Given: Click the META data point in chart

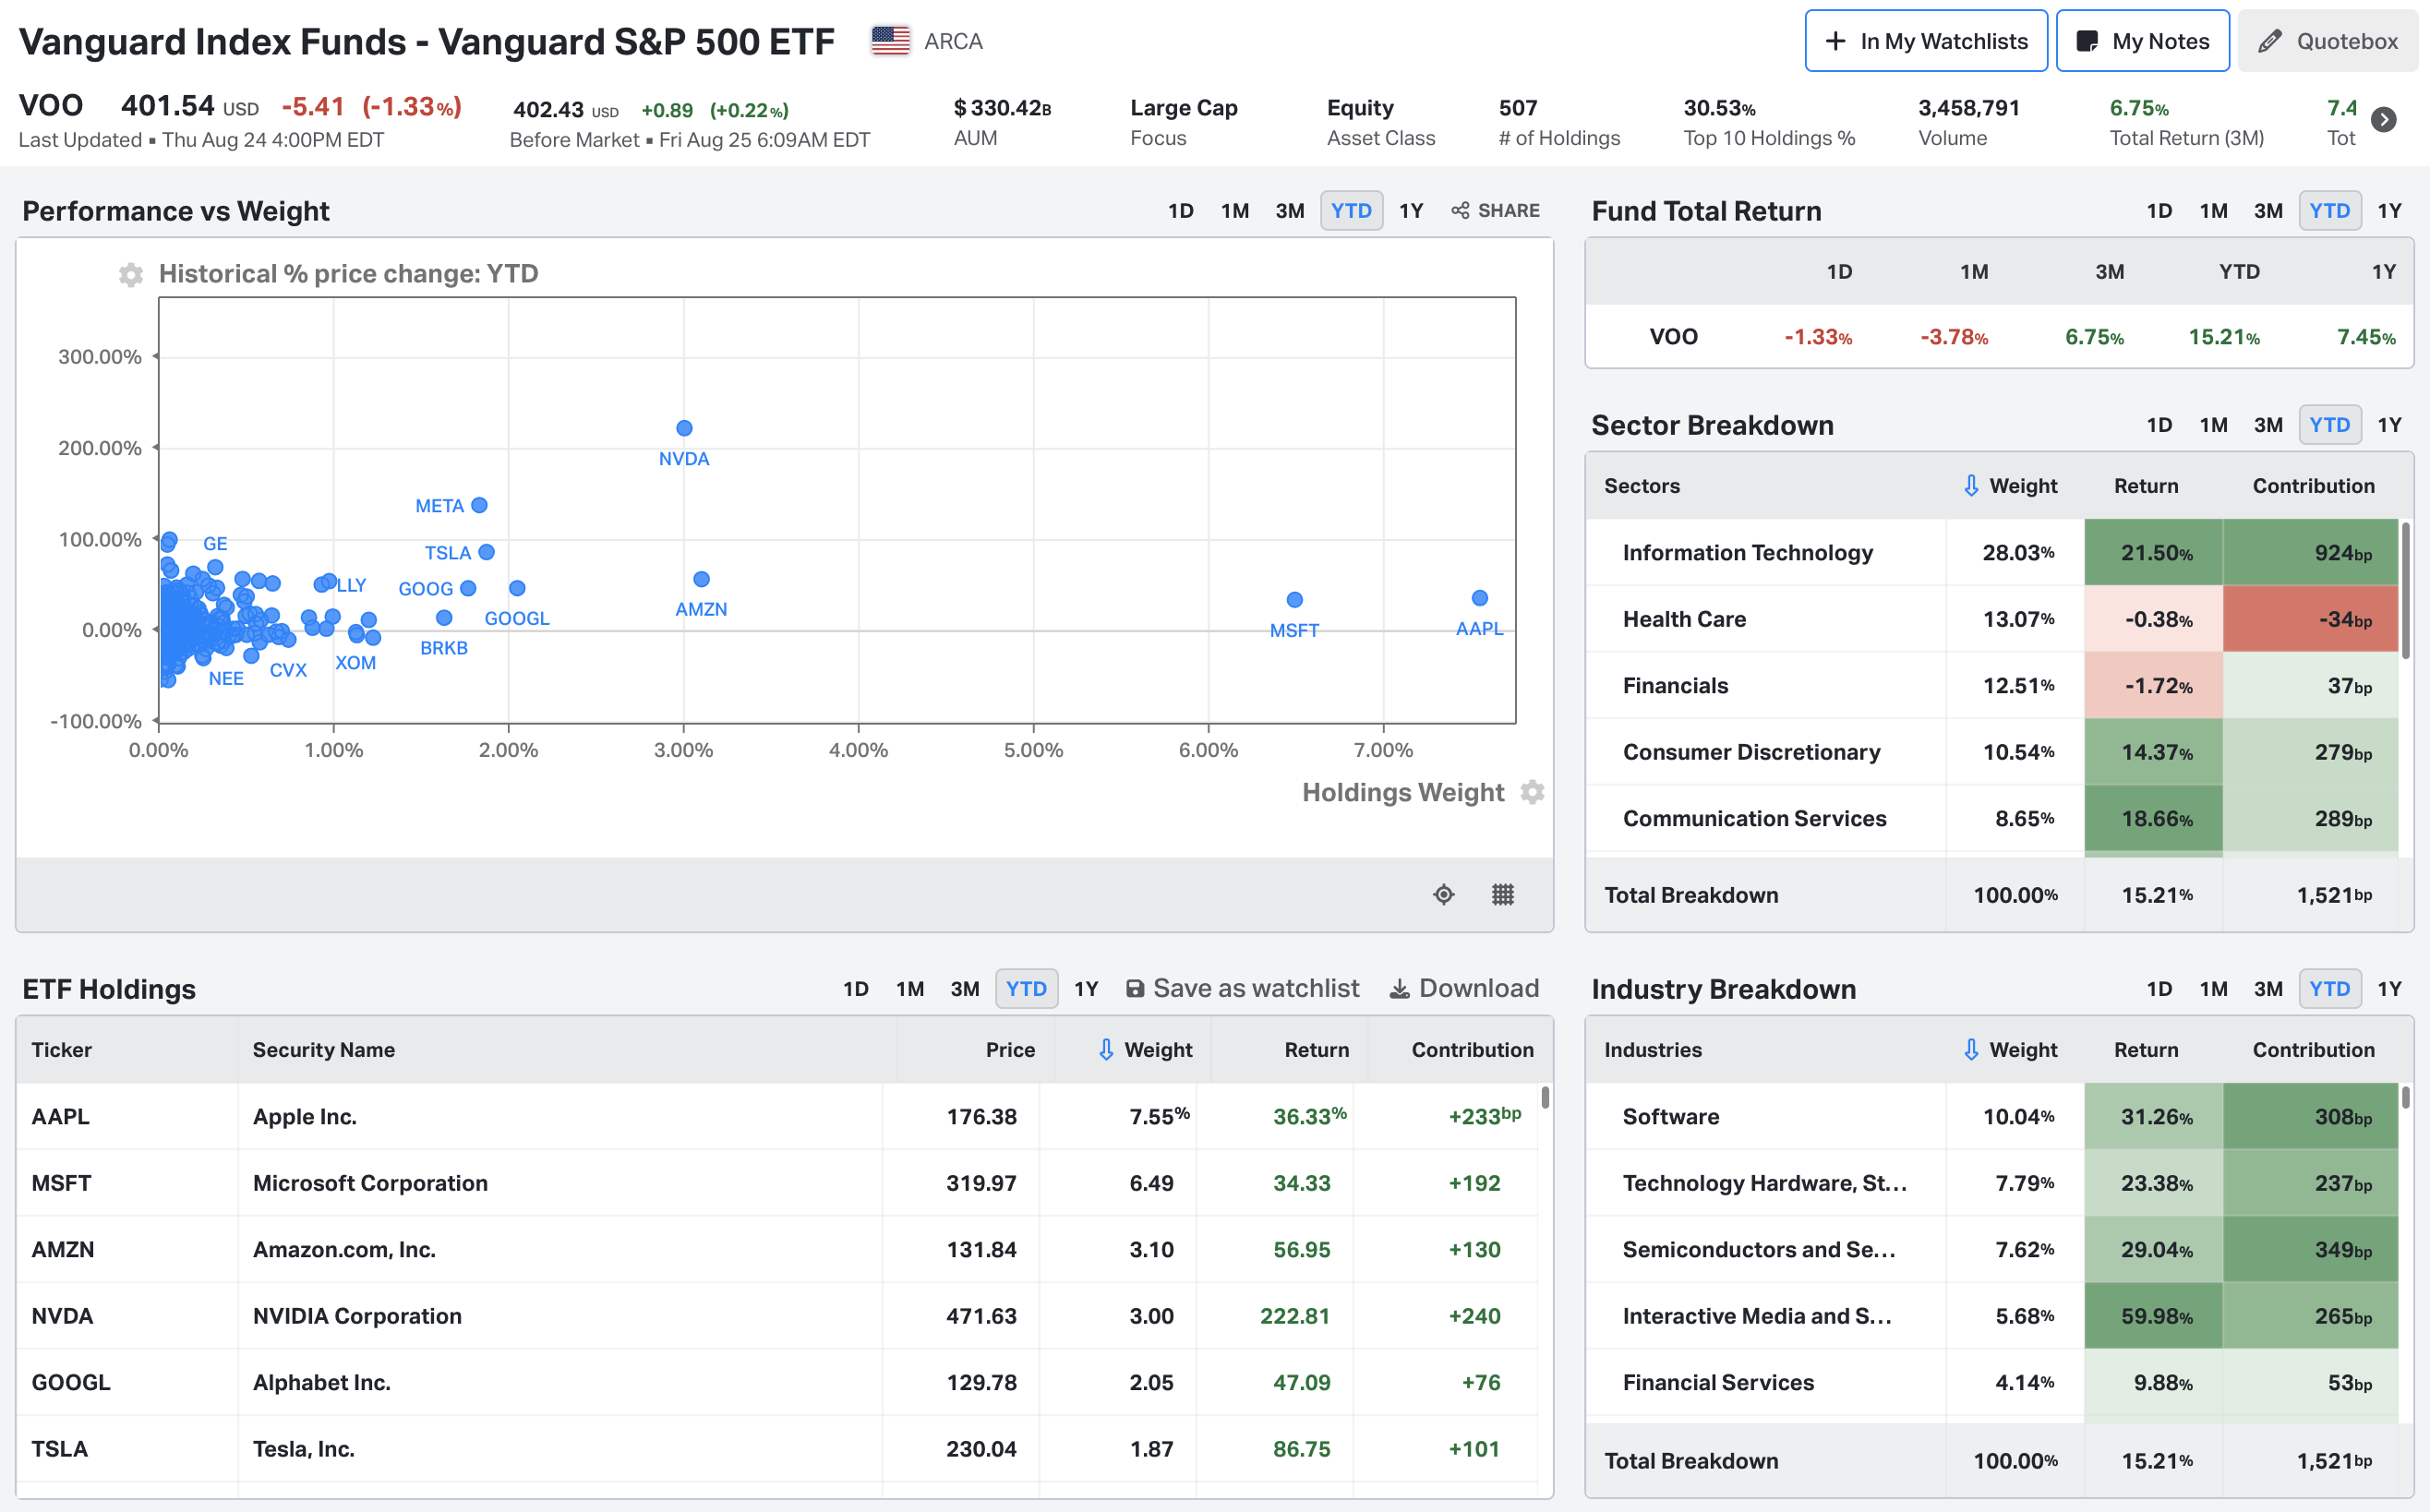Looking at the screenshot, I should click(x=479, y=505).
